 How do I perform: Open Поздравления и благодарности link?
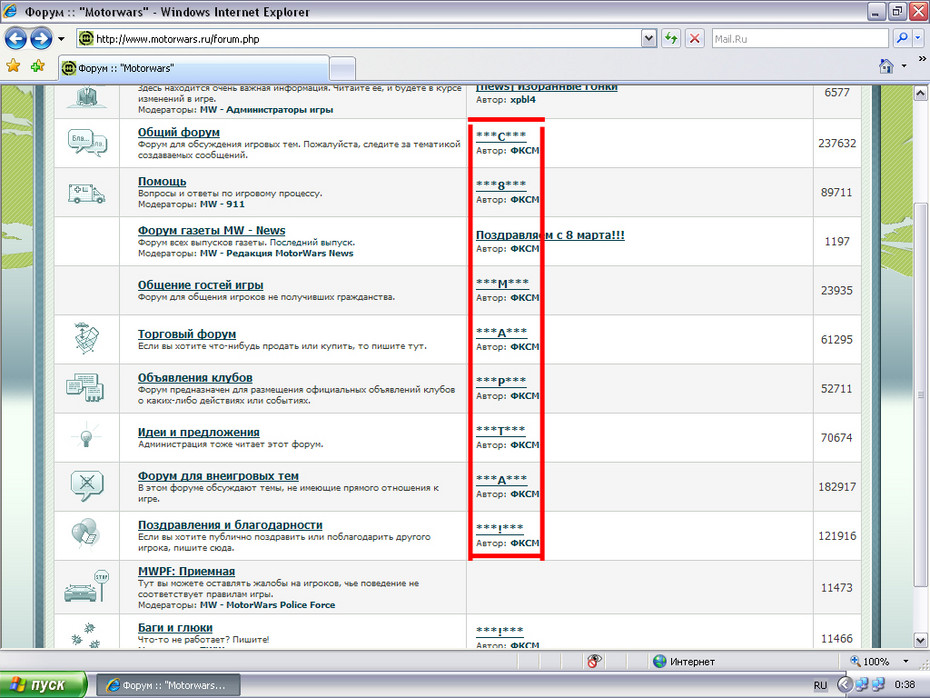coord(230,525)
